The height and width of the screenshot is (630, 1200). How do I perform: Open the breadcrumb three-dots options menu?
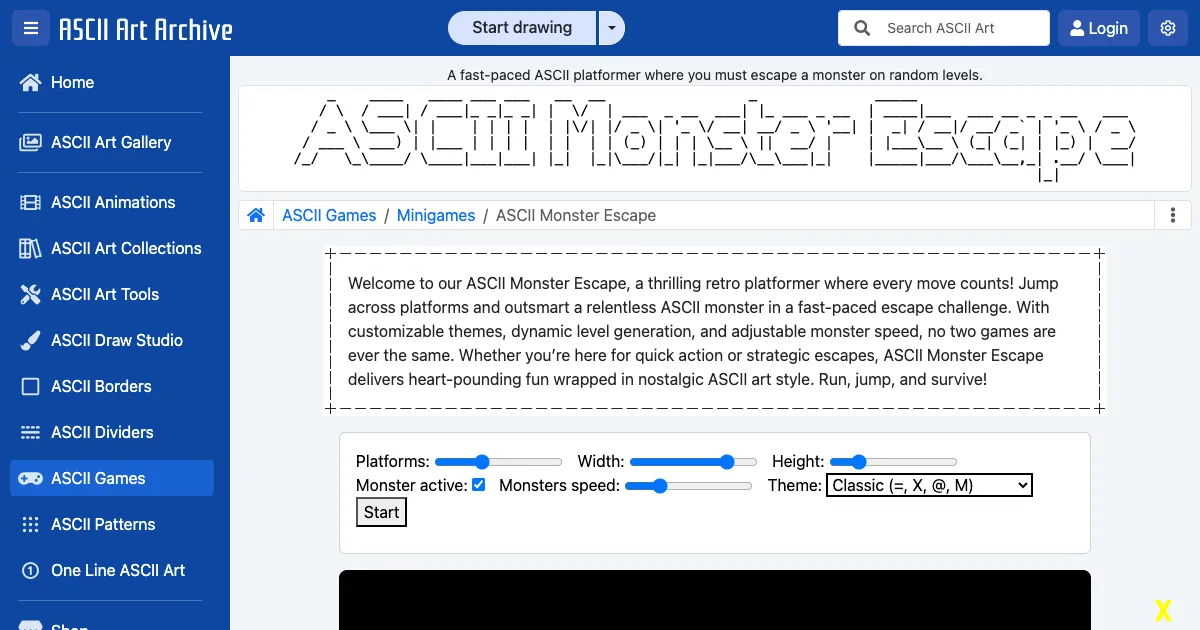click(1172, 215)
